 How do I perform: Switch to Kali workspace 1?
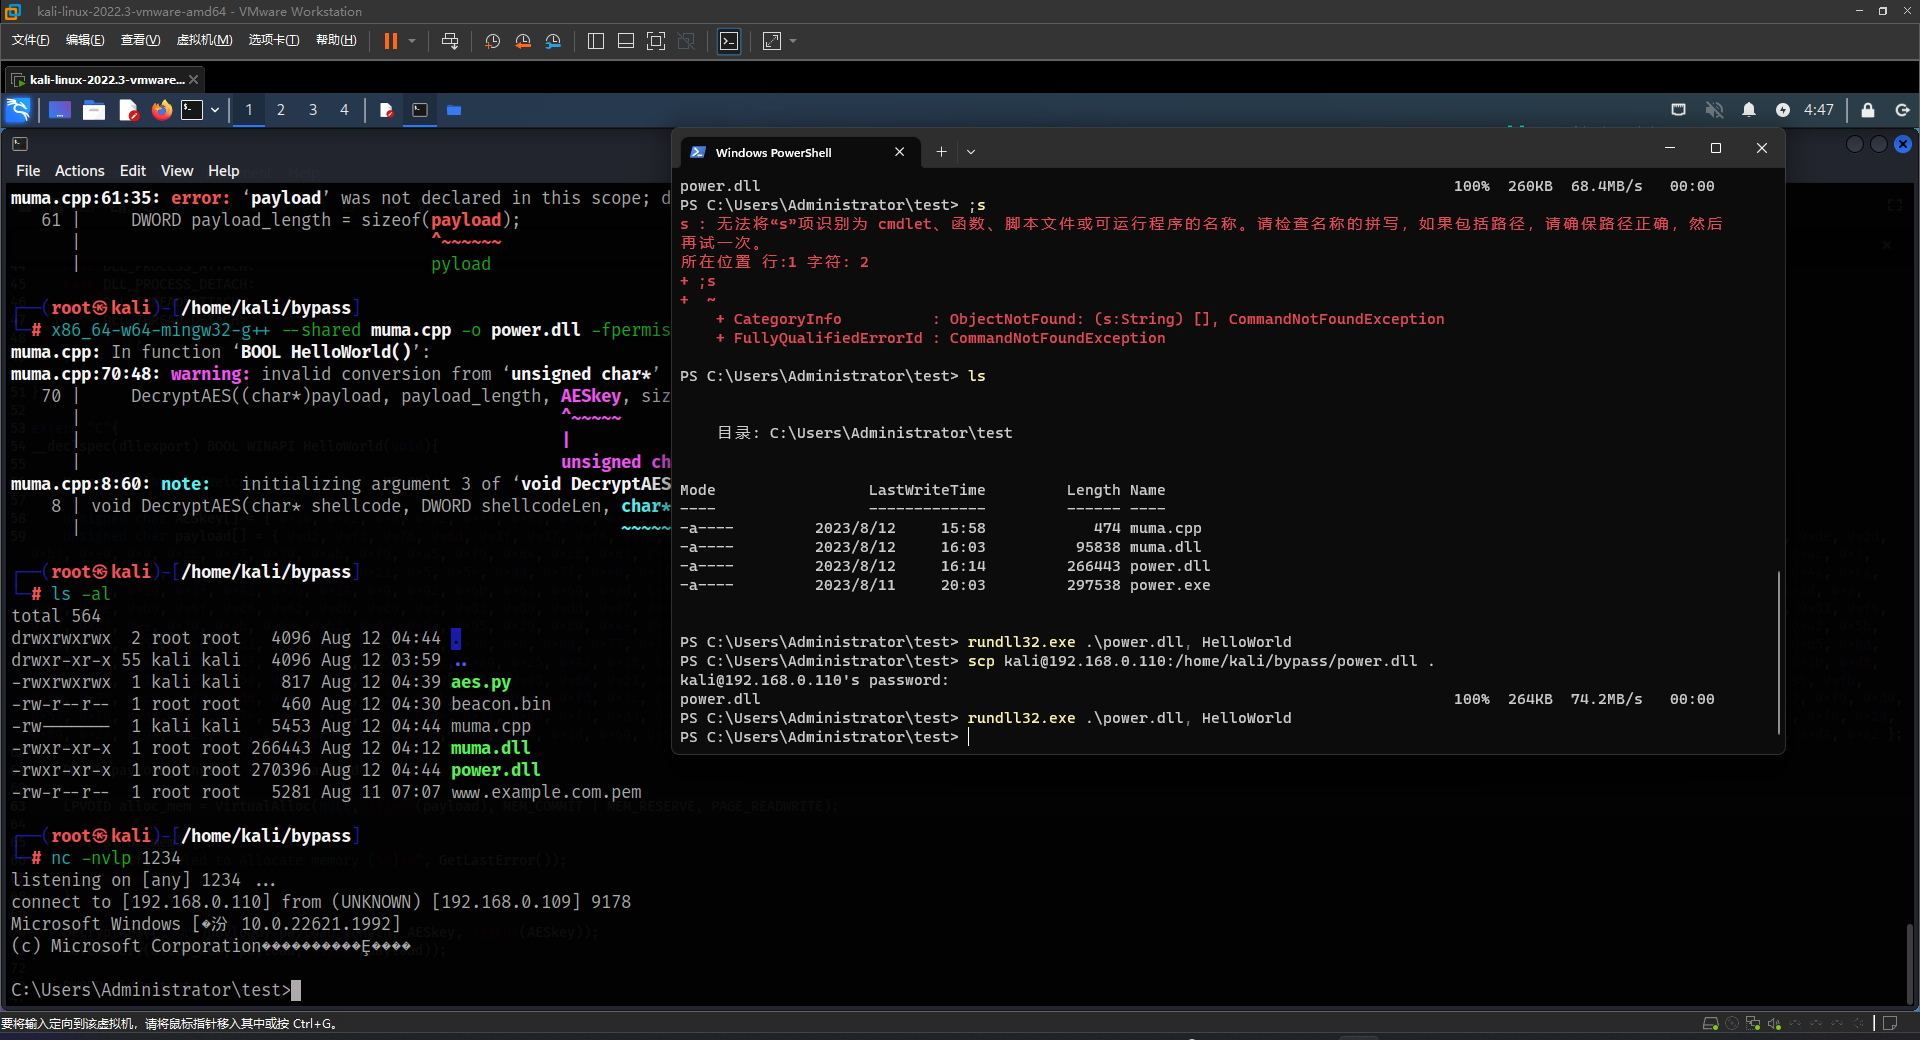(x=249, y=110)
